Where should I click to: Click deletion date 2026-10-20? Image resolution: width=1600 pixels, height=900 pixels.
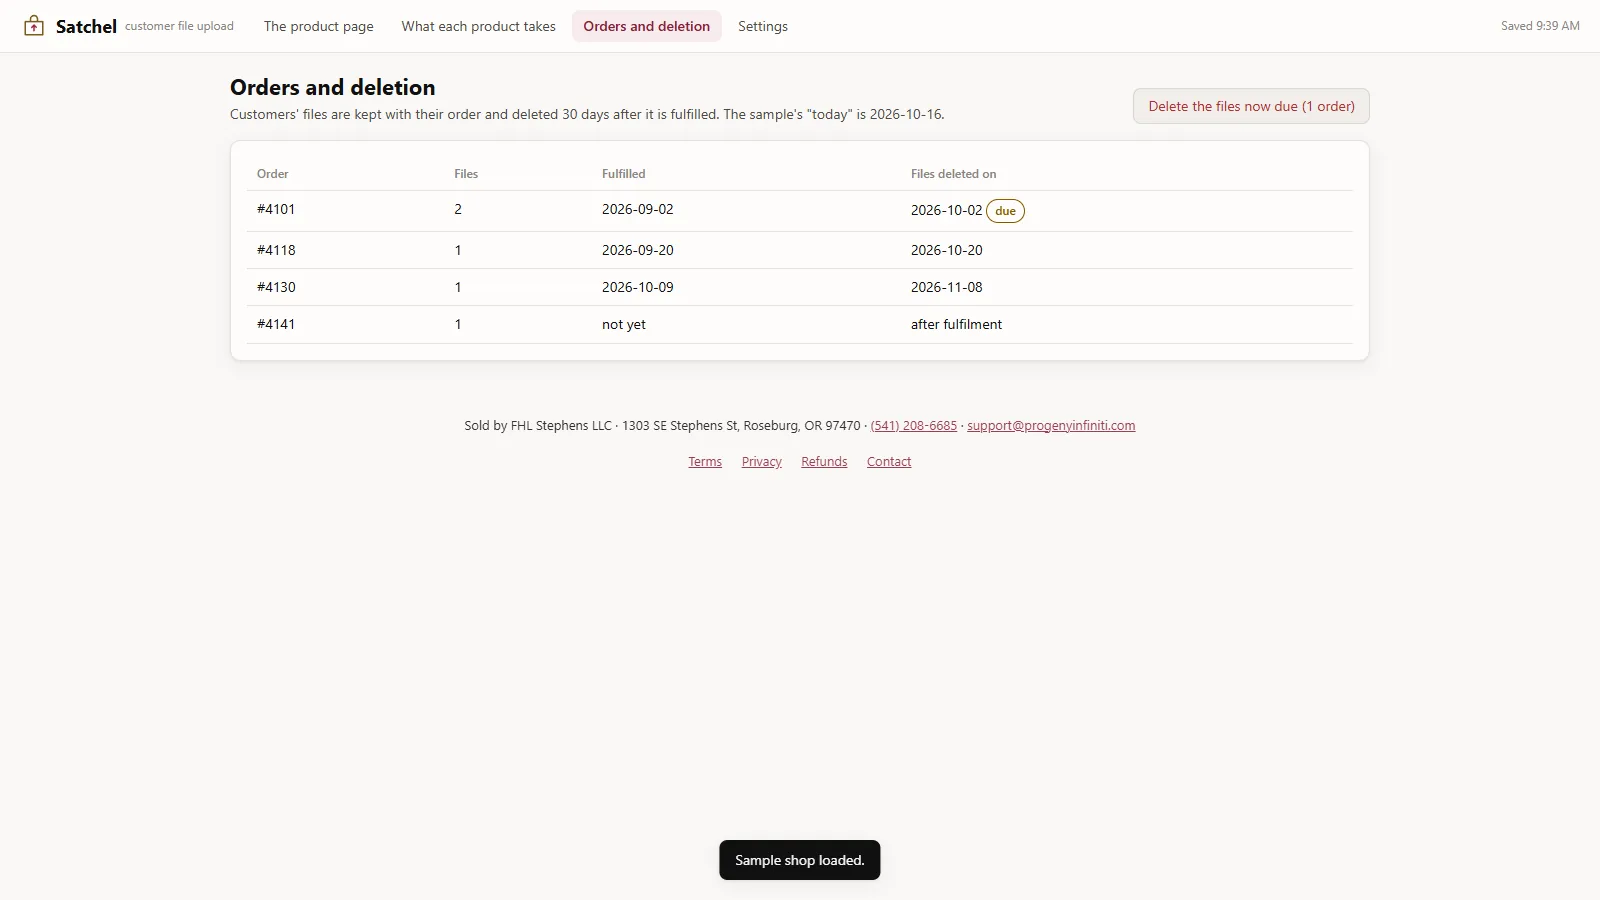coord(947,250)
